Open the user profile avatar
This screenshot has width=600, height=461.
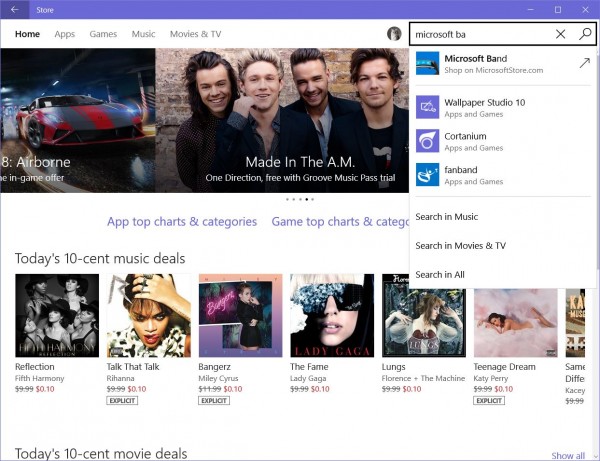pyautogui.click(x=394, y=34)
